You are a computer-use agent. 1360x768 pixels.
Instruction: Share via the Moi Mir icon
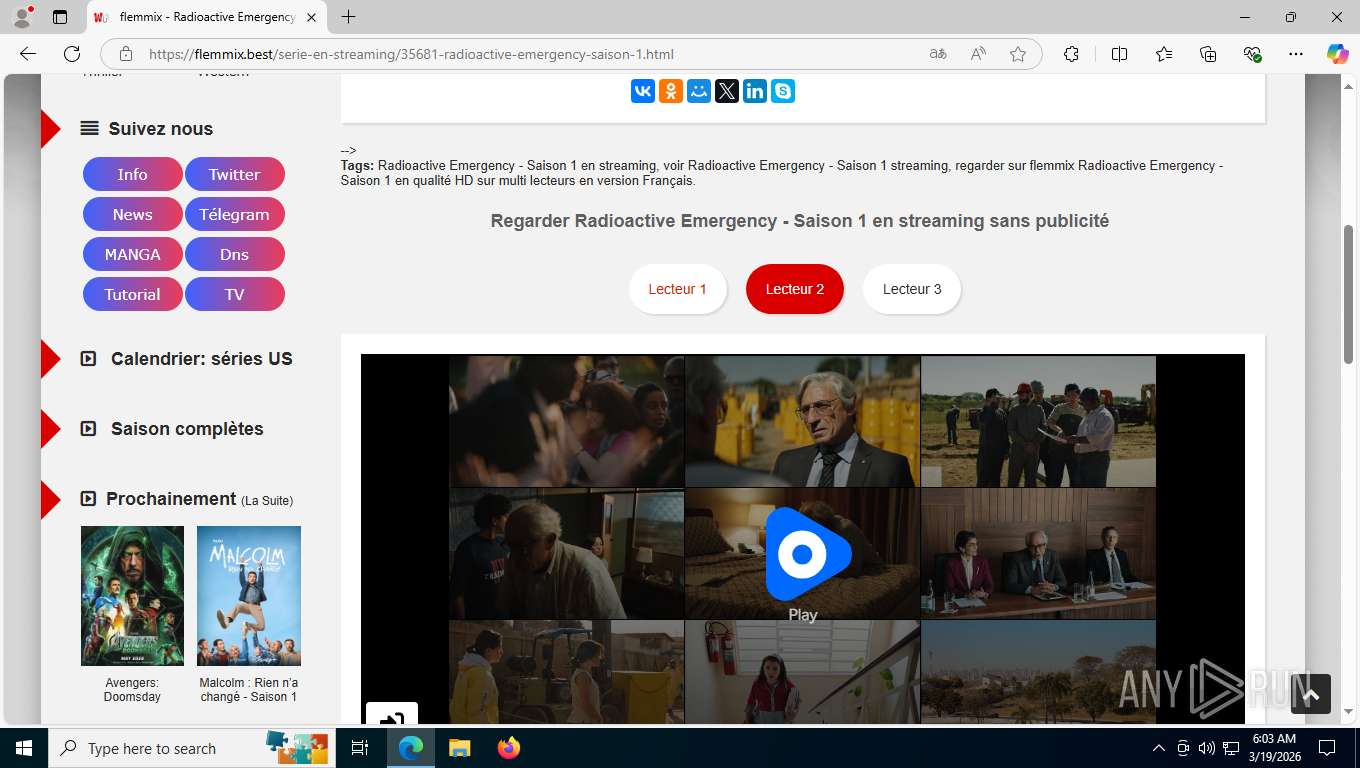[x=699, y=91]
